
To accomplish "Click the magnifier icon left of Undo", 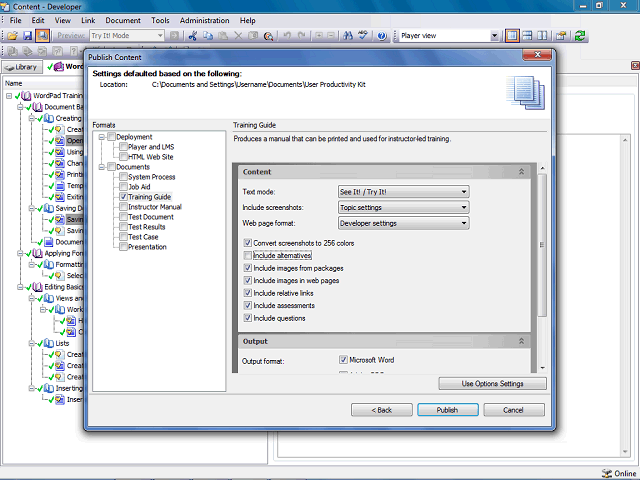I will click(268, 36).
